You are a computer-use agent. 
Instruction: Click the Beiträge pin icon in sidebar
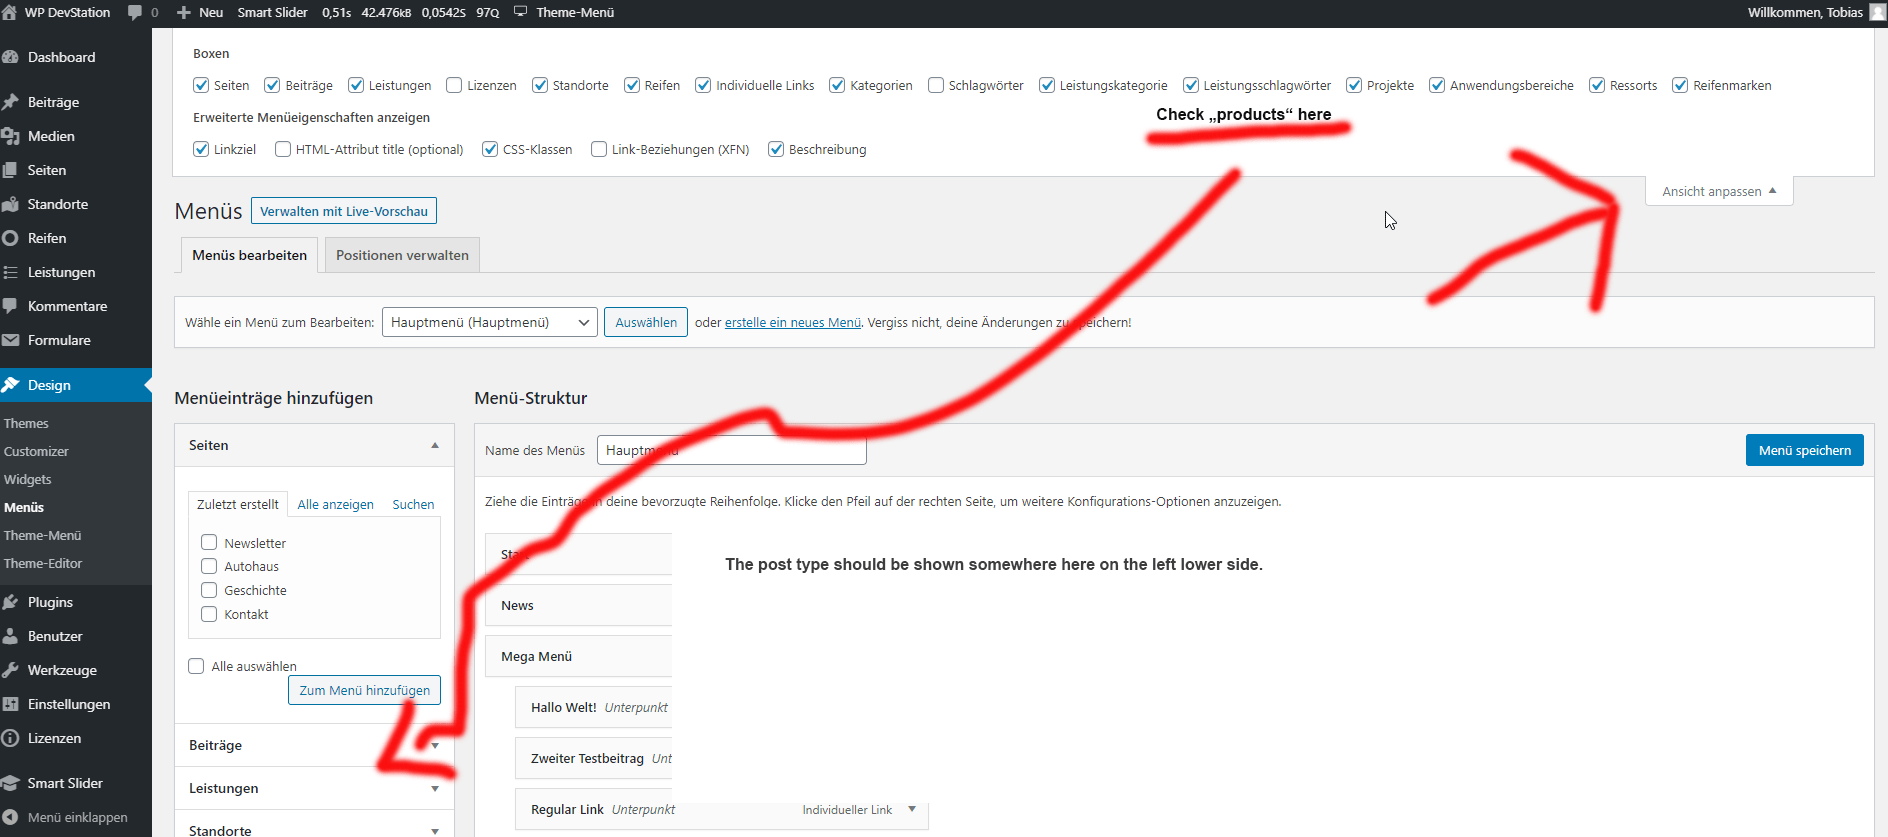[x=10, y=102]
